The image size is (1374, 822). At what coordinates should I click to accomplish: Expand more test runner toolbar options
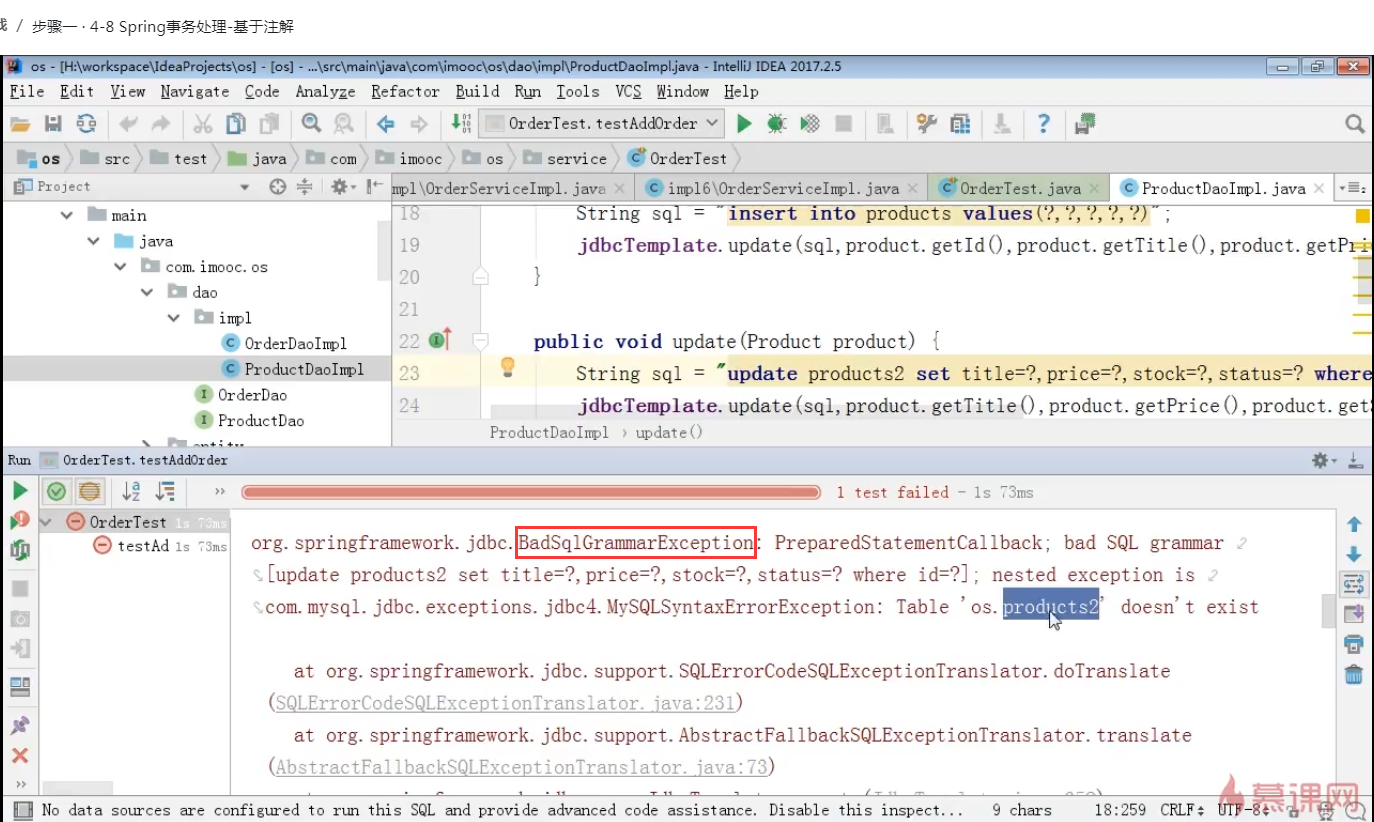pos(220,491)
